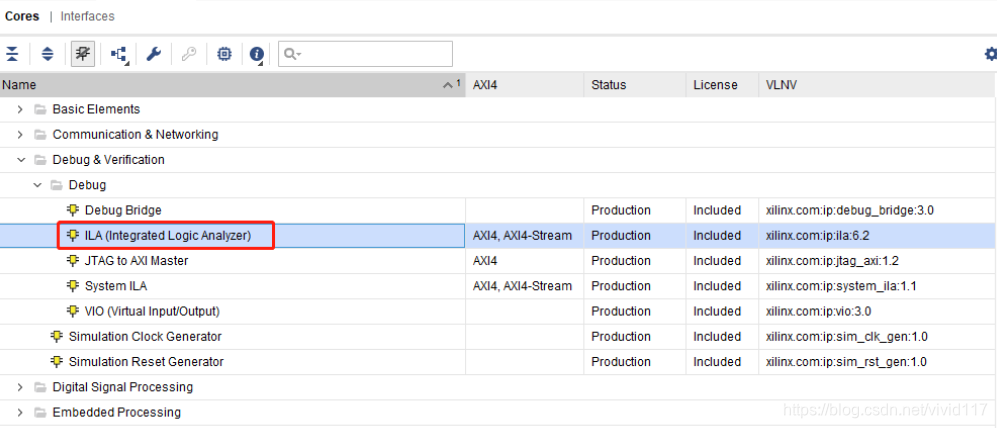Sort by the Status column header
This screenshot has height=428, width=997.
635,85
